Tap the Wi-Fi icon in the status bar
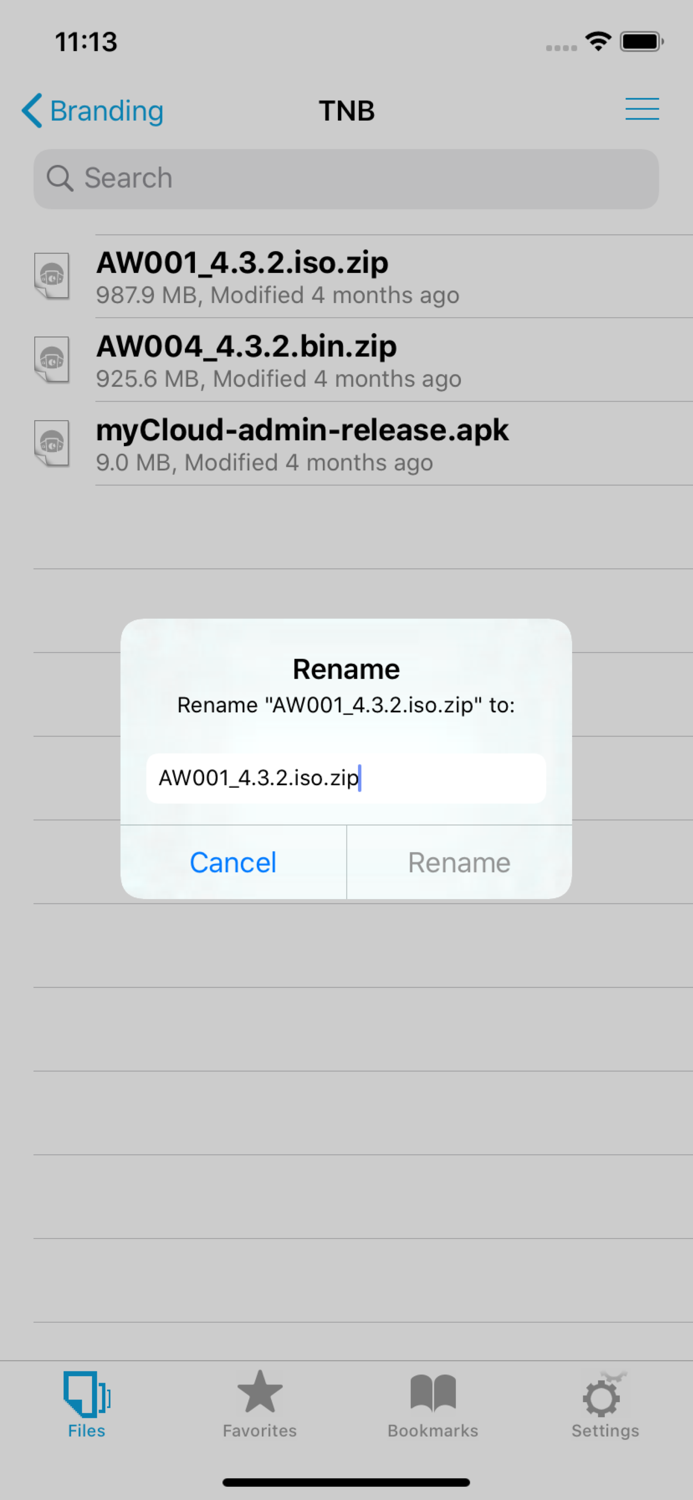 [x=598, y=42]
